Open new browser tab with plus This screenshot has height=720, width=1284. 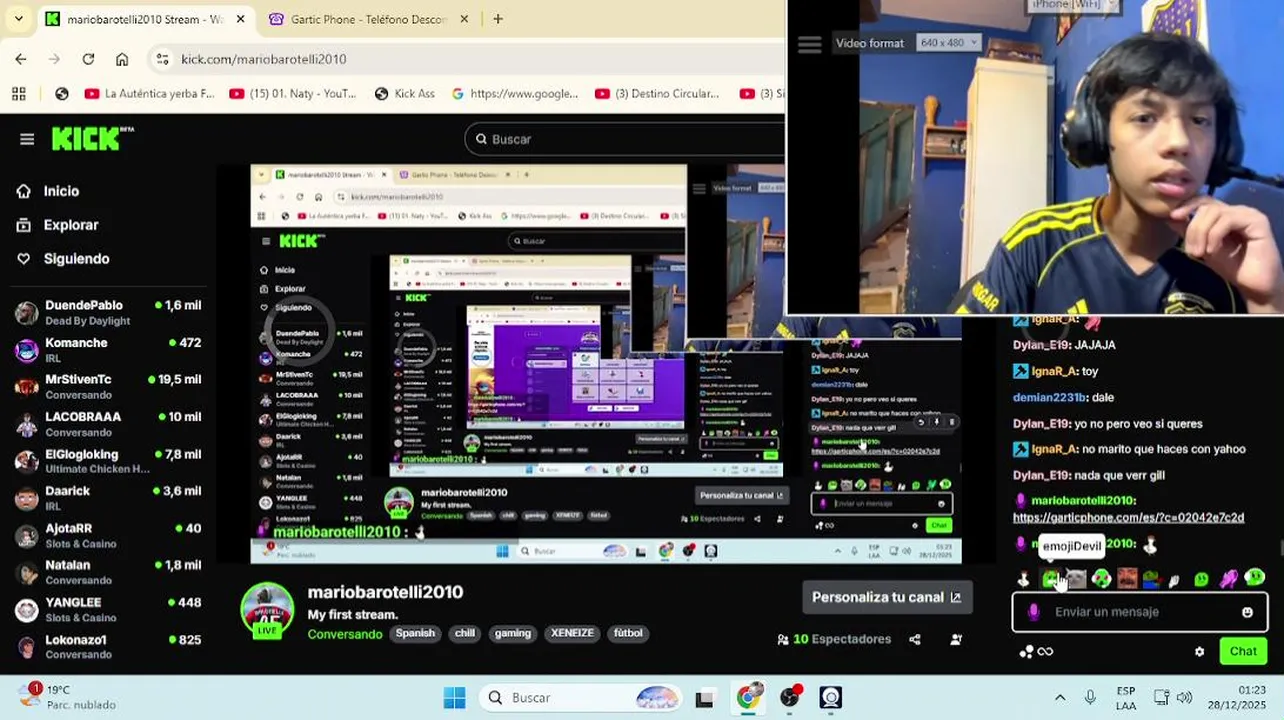click(498, 19)
